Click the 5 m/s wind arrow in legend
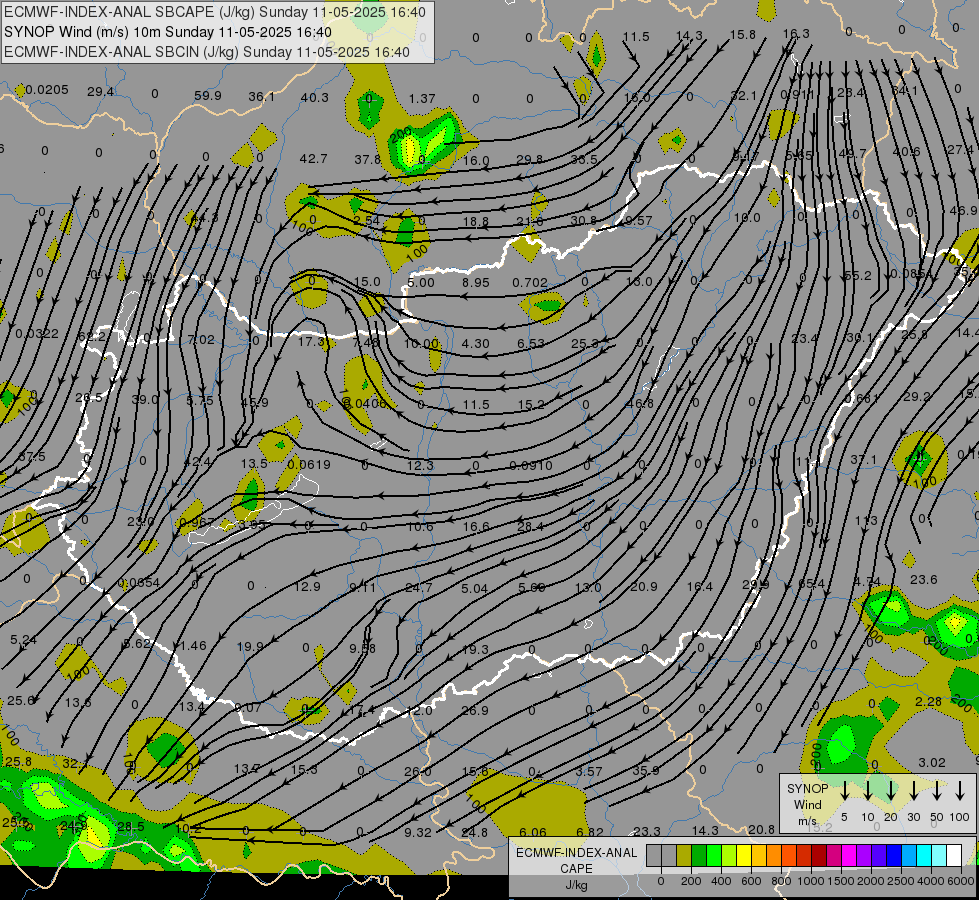 (x=844, y=791)
